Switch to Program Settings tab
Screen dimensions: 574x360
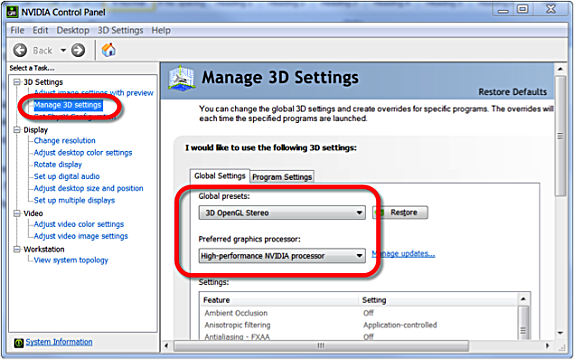pyautogui.click(x=282, y=177)
